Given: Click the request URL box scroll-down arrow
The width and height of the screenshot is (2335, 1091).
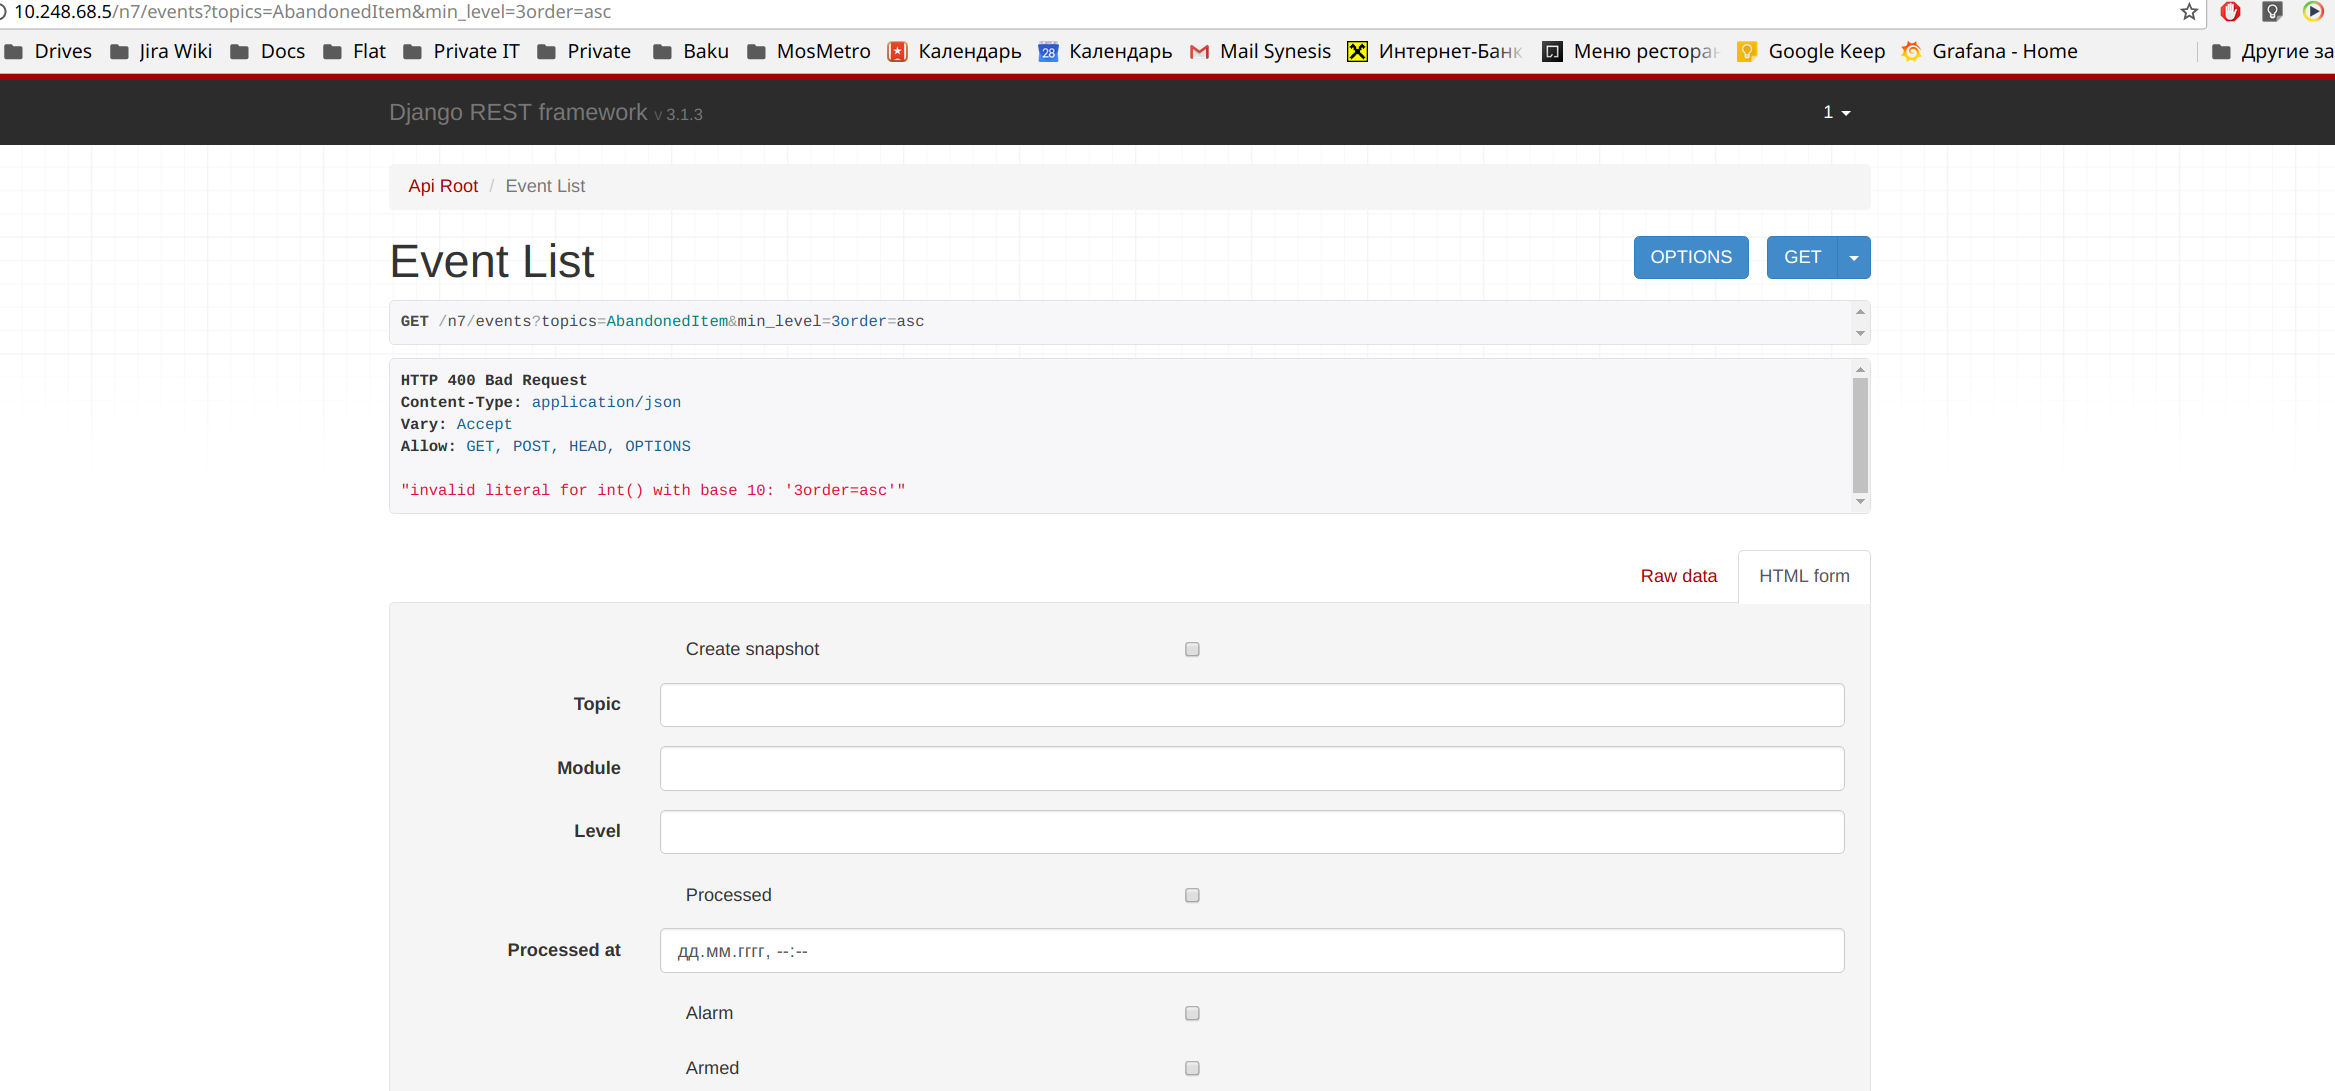Looking at the screenshot, I should tap(1860, 334).
